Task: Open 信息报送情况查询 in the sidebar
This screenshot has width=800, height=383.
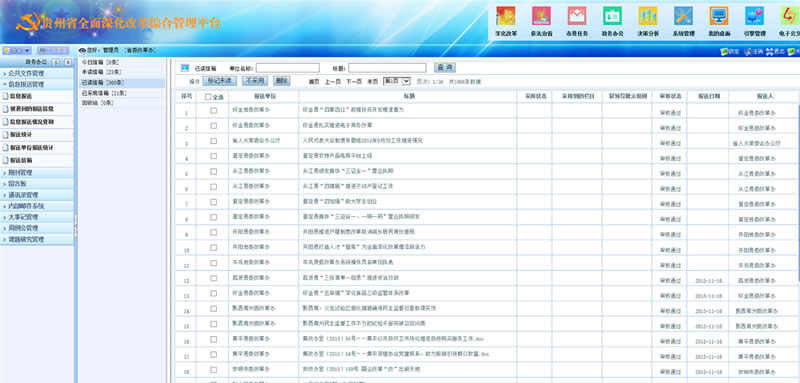Action: (x=32, y=122)
